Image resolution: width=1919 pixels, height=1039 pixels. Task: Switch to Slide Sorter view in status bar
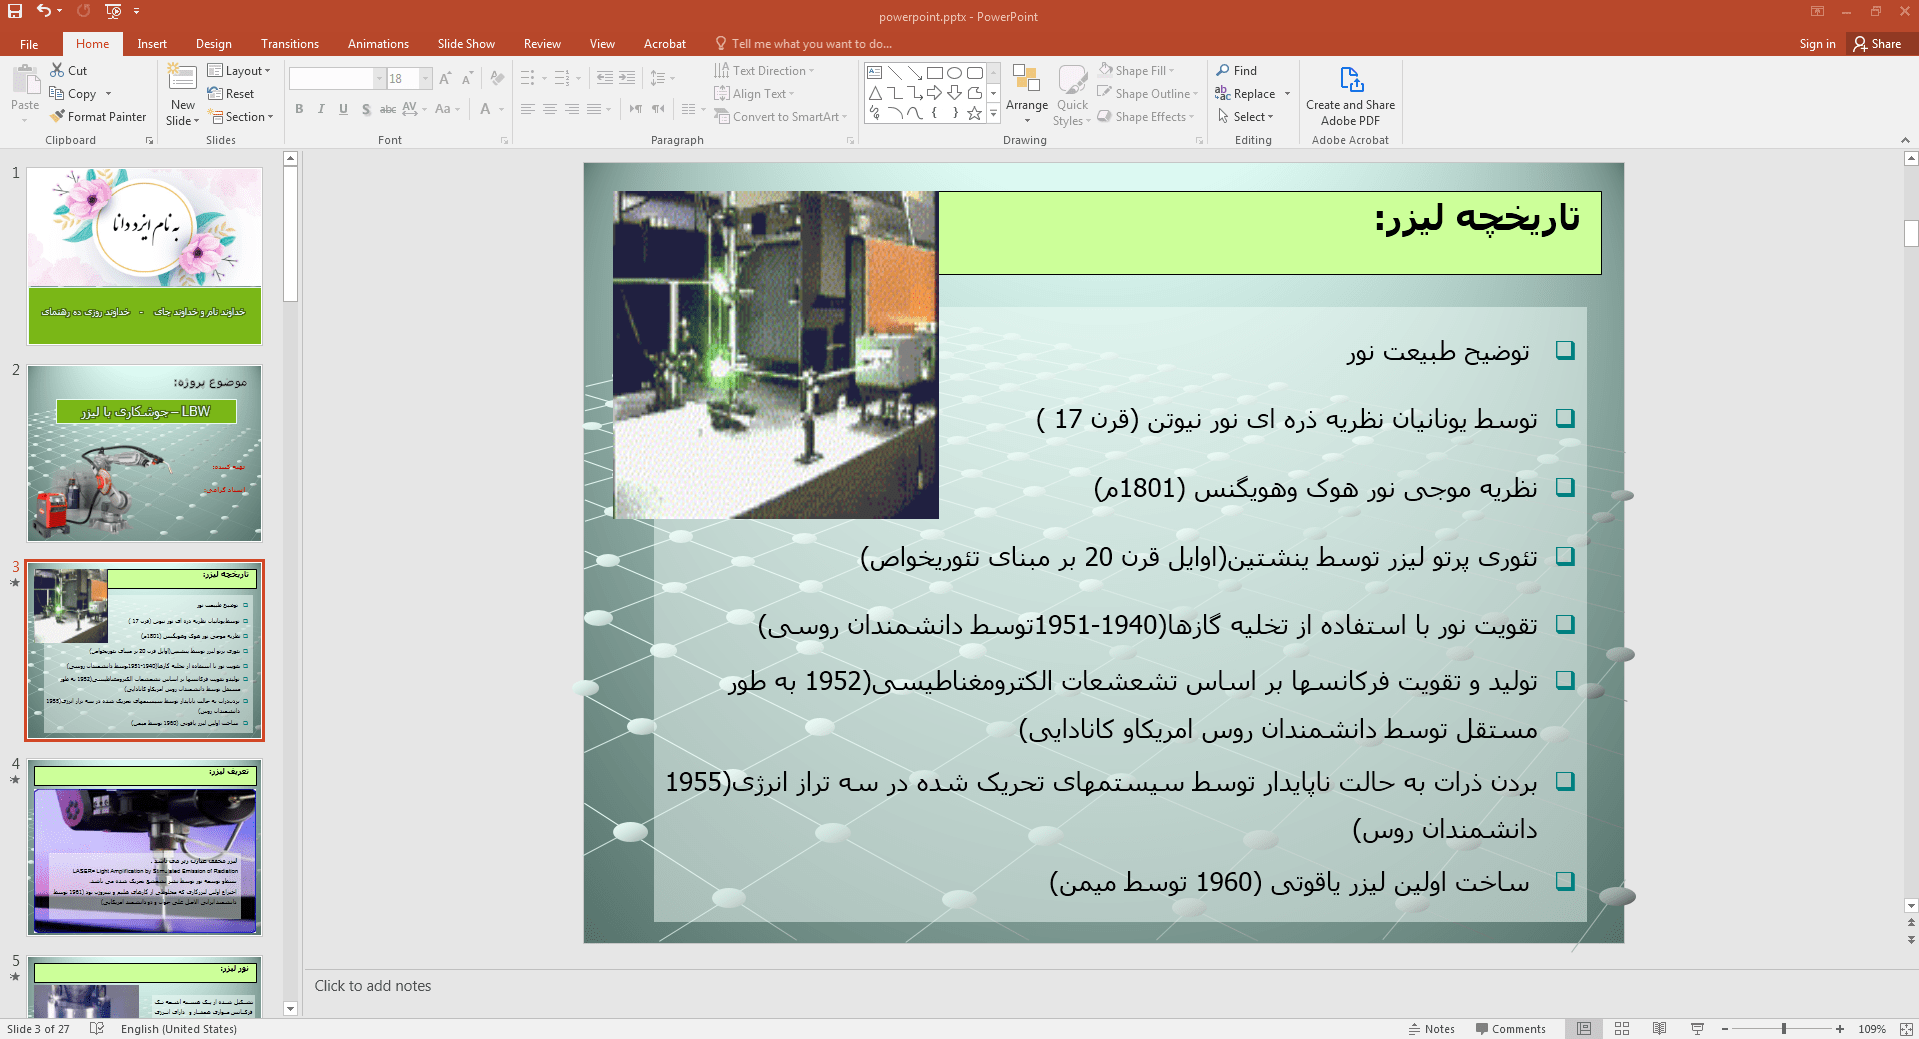click(1622, 1029)
